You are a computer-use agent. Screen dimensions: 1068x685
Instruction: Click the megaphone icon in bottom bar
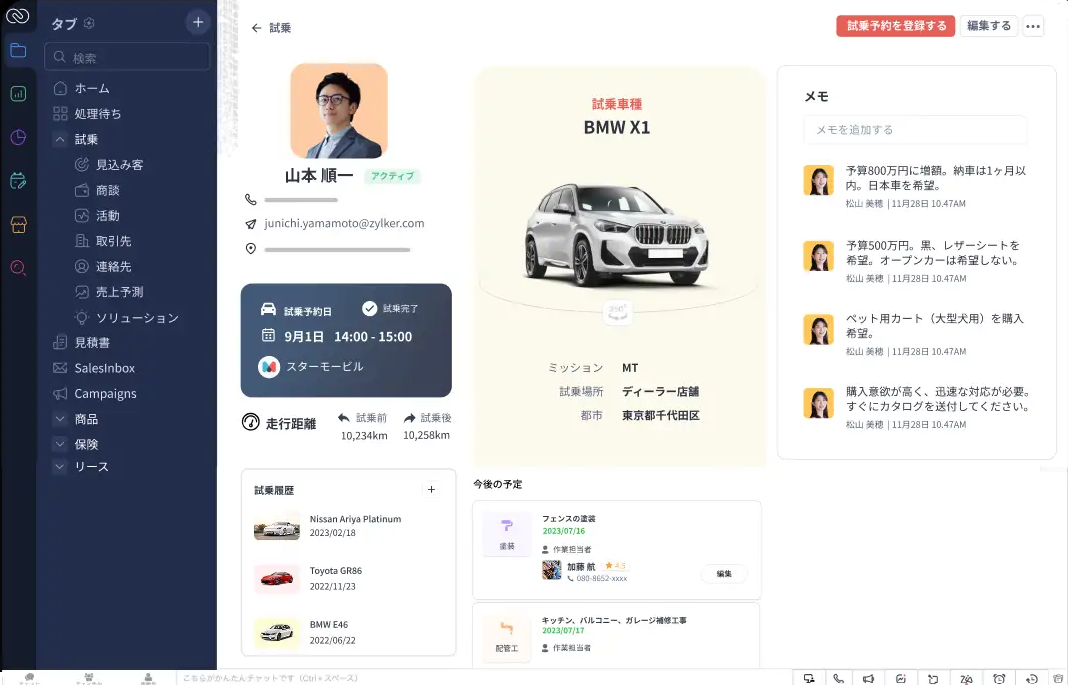(868, 678)
